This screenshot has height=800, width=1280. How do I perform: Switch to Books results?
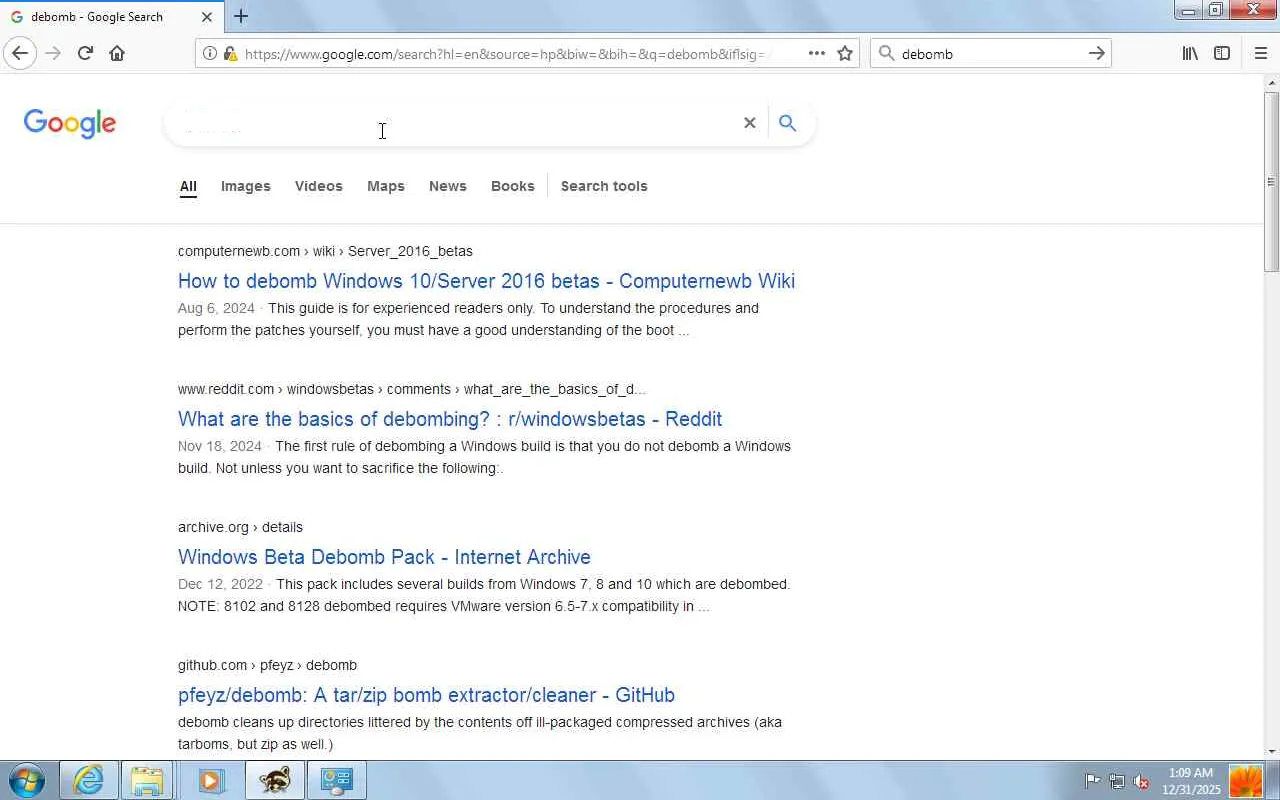pos(513,186)
